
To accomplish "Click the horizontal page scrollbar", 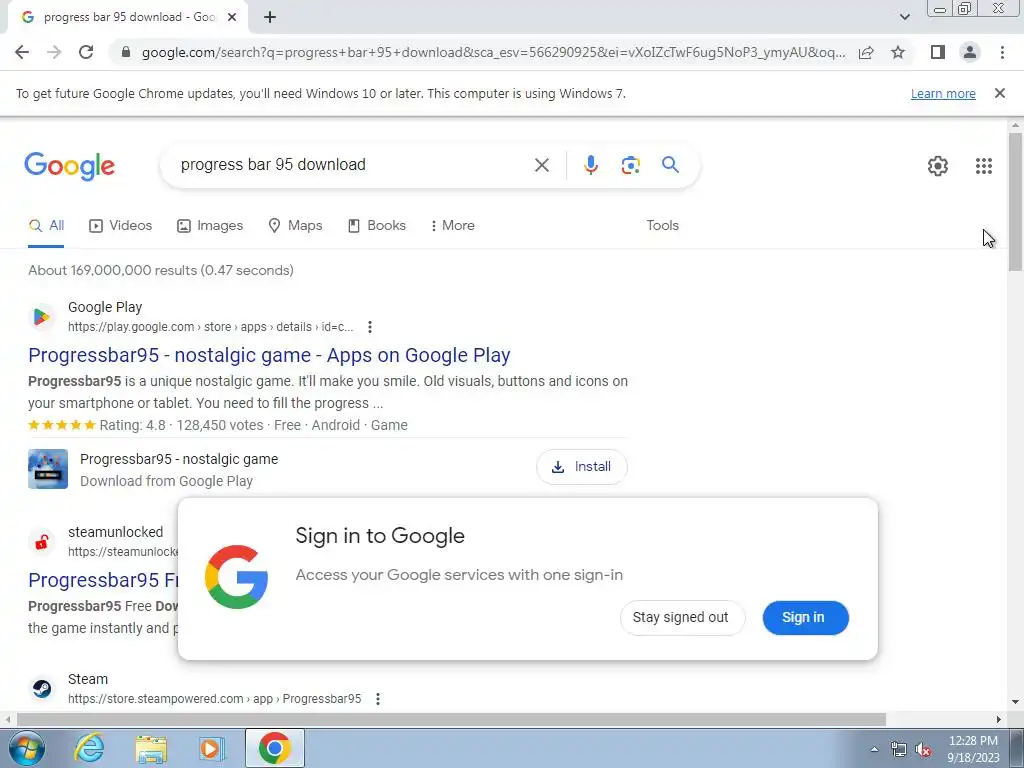I will (451, 720).
